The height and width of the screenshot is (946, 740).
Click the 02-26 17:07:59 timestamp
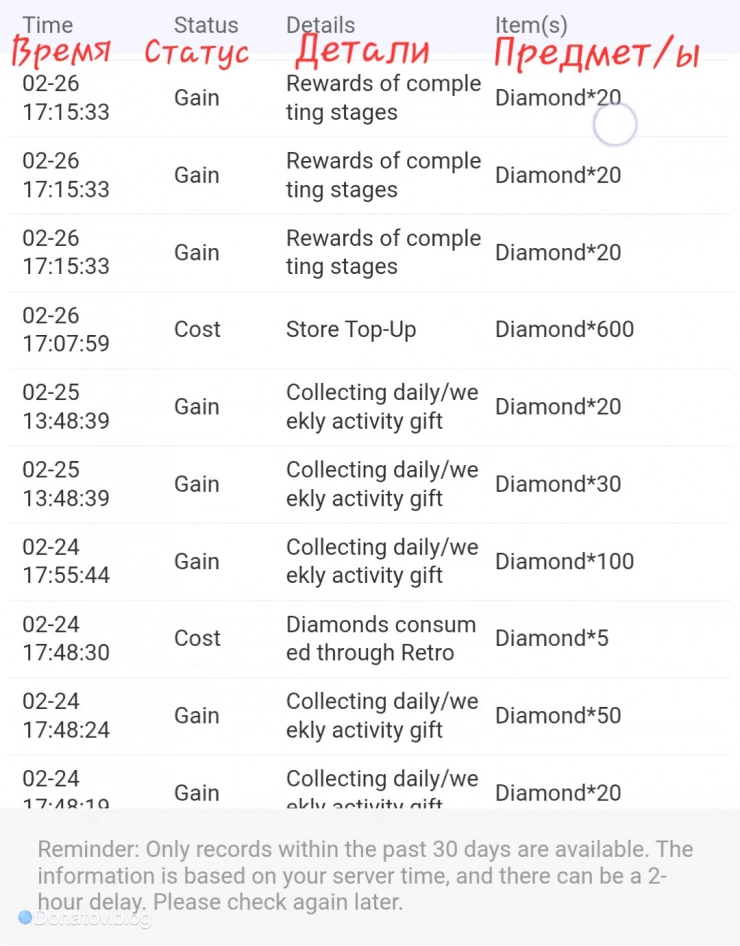click(66, 329)
